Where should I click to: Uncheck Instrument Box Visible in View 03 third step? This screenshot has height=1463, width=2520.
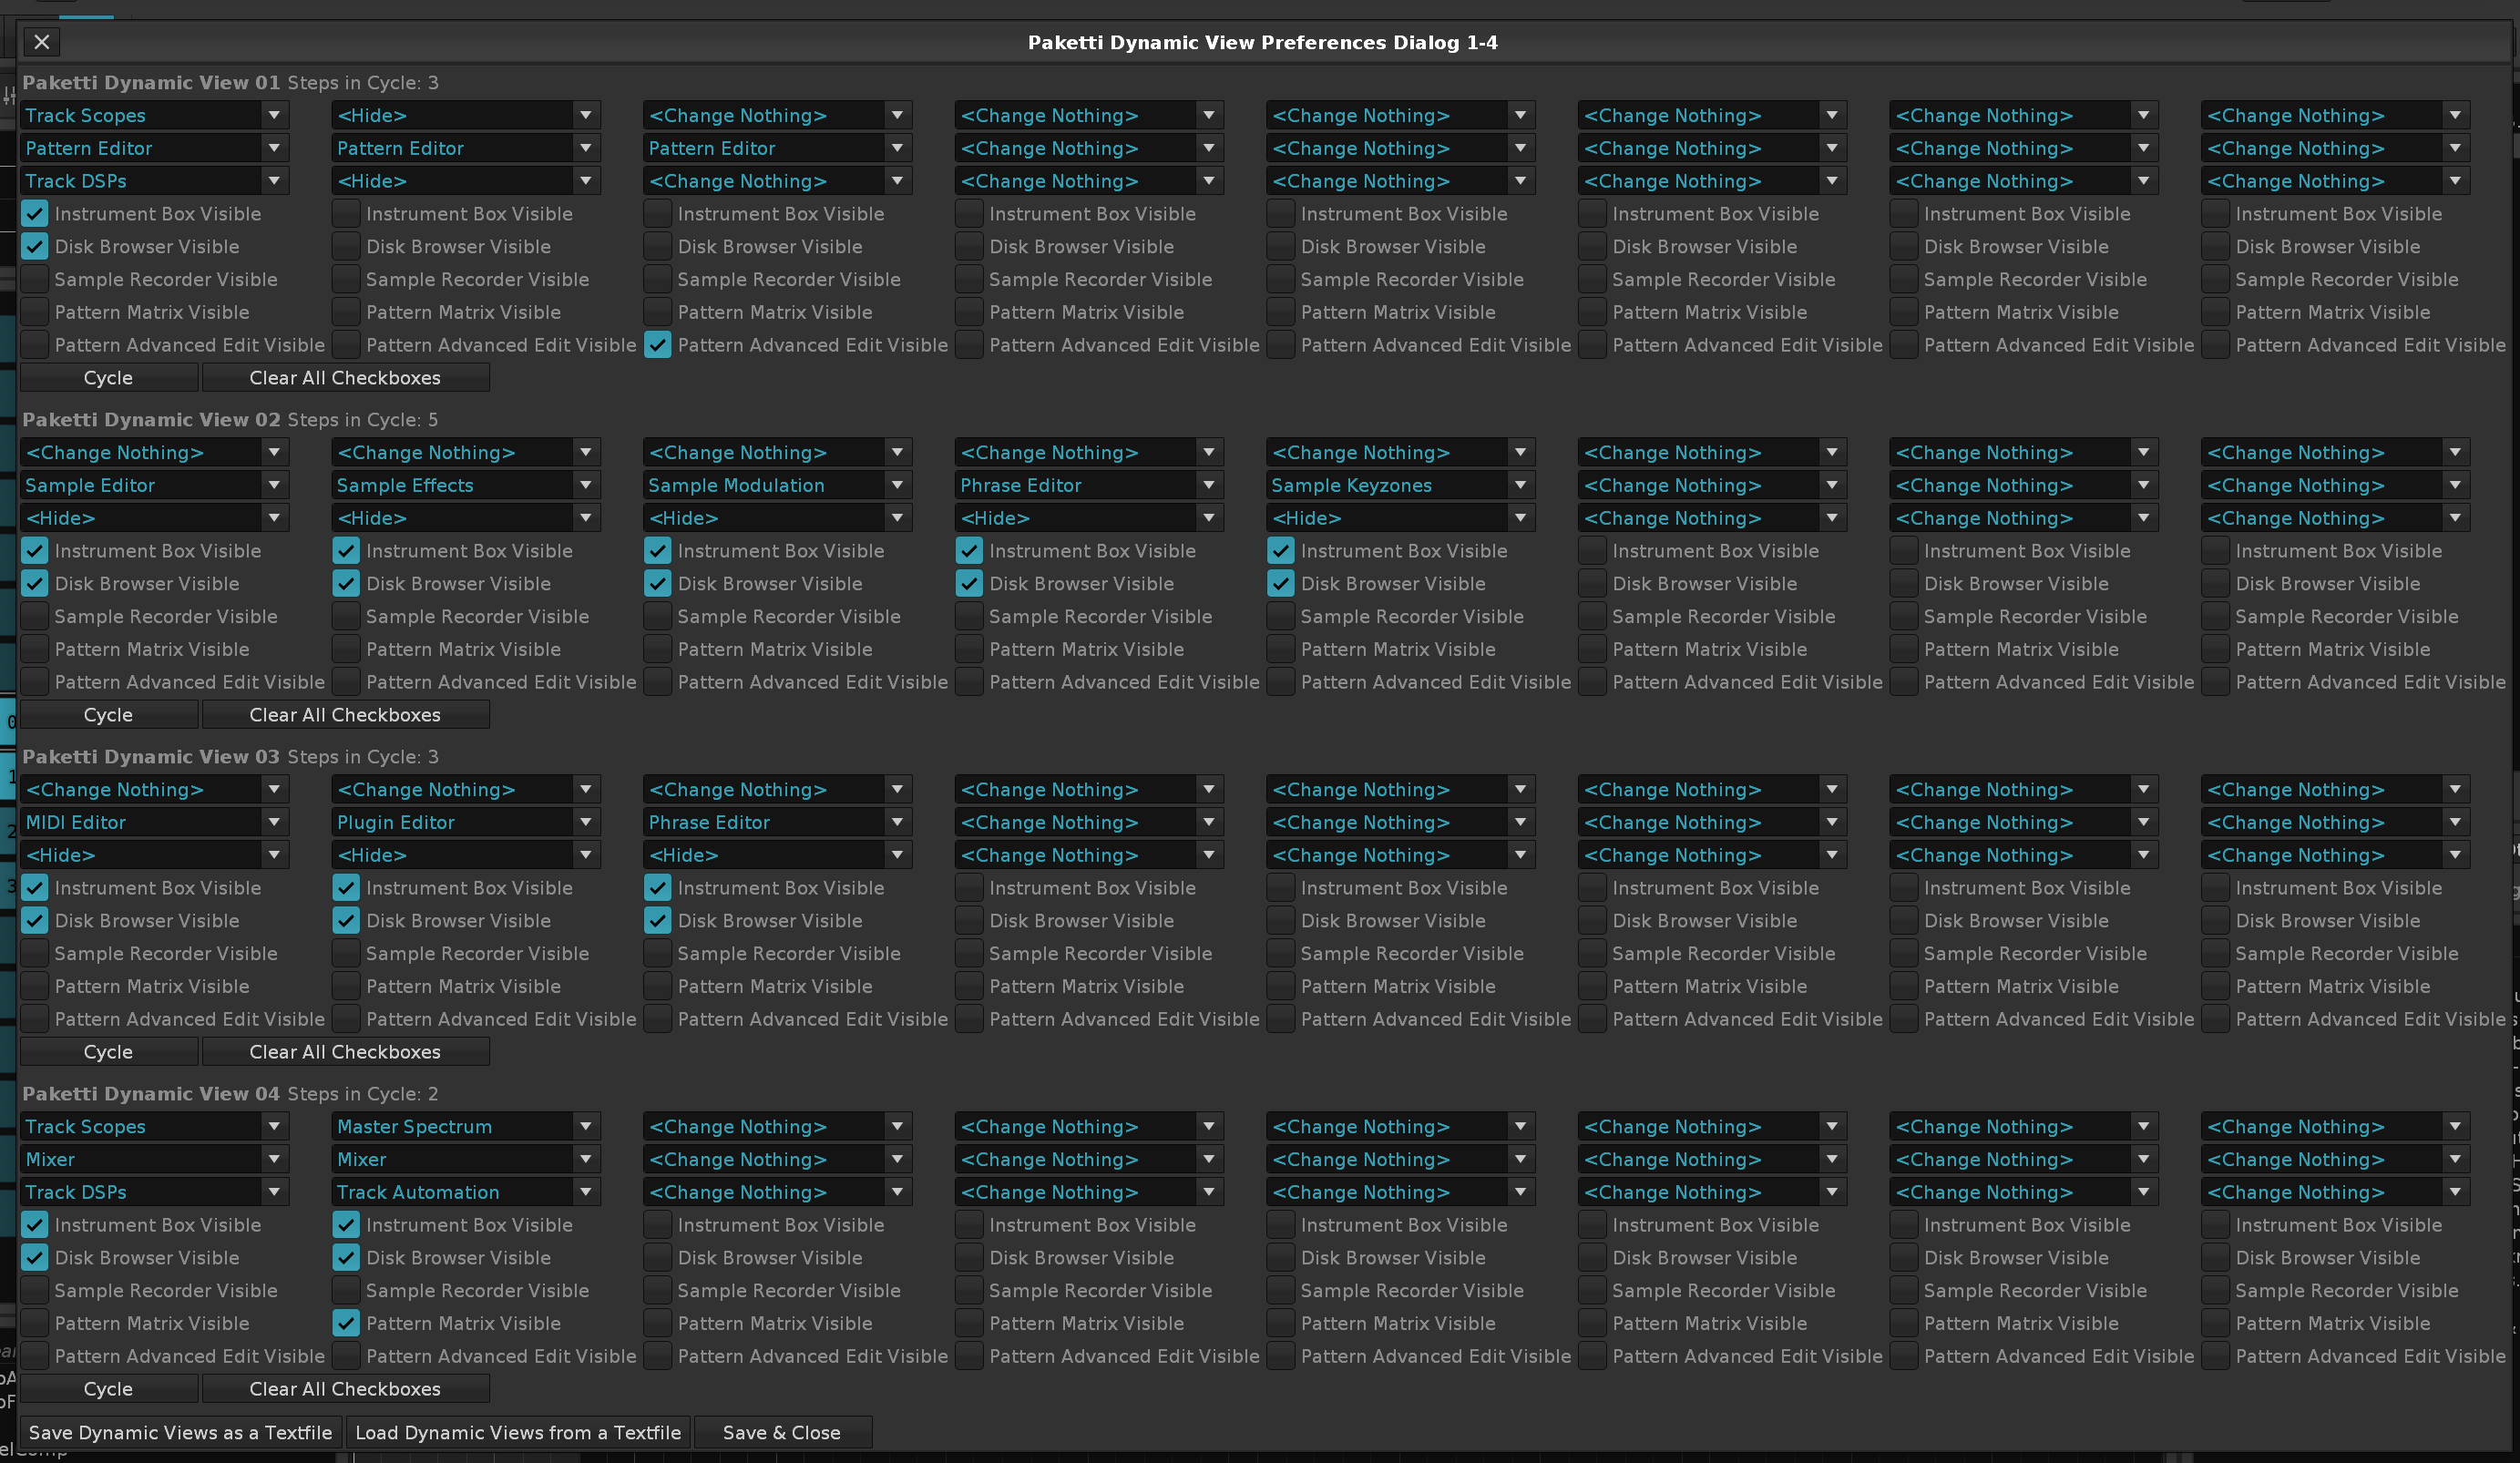coord(658,887)
